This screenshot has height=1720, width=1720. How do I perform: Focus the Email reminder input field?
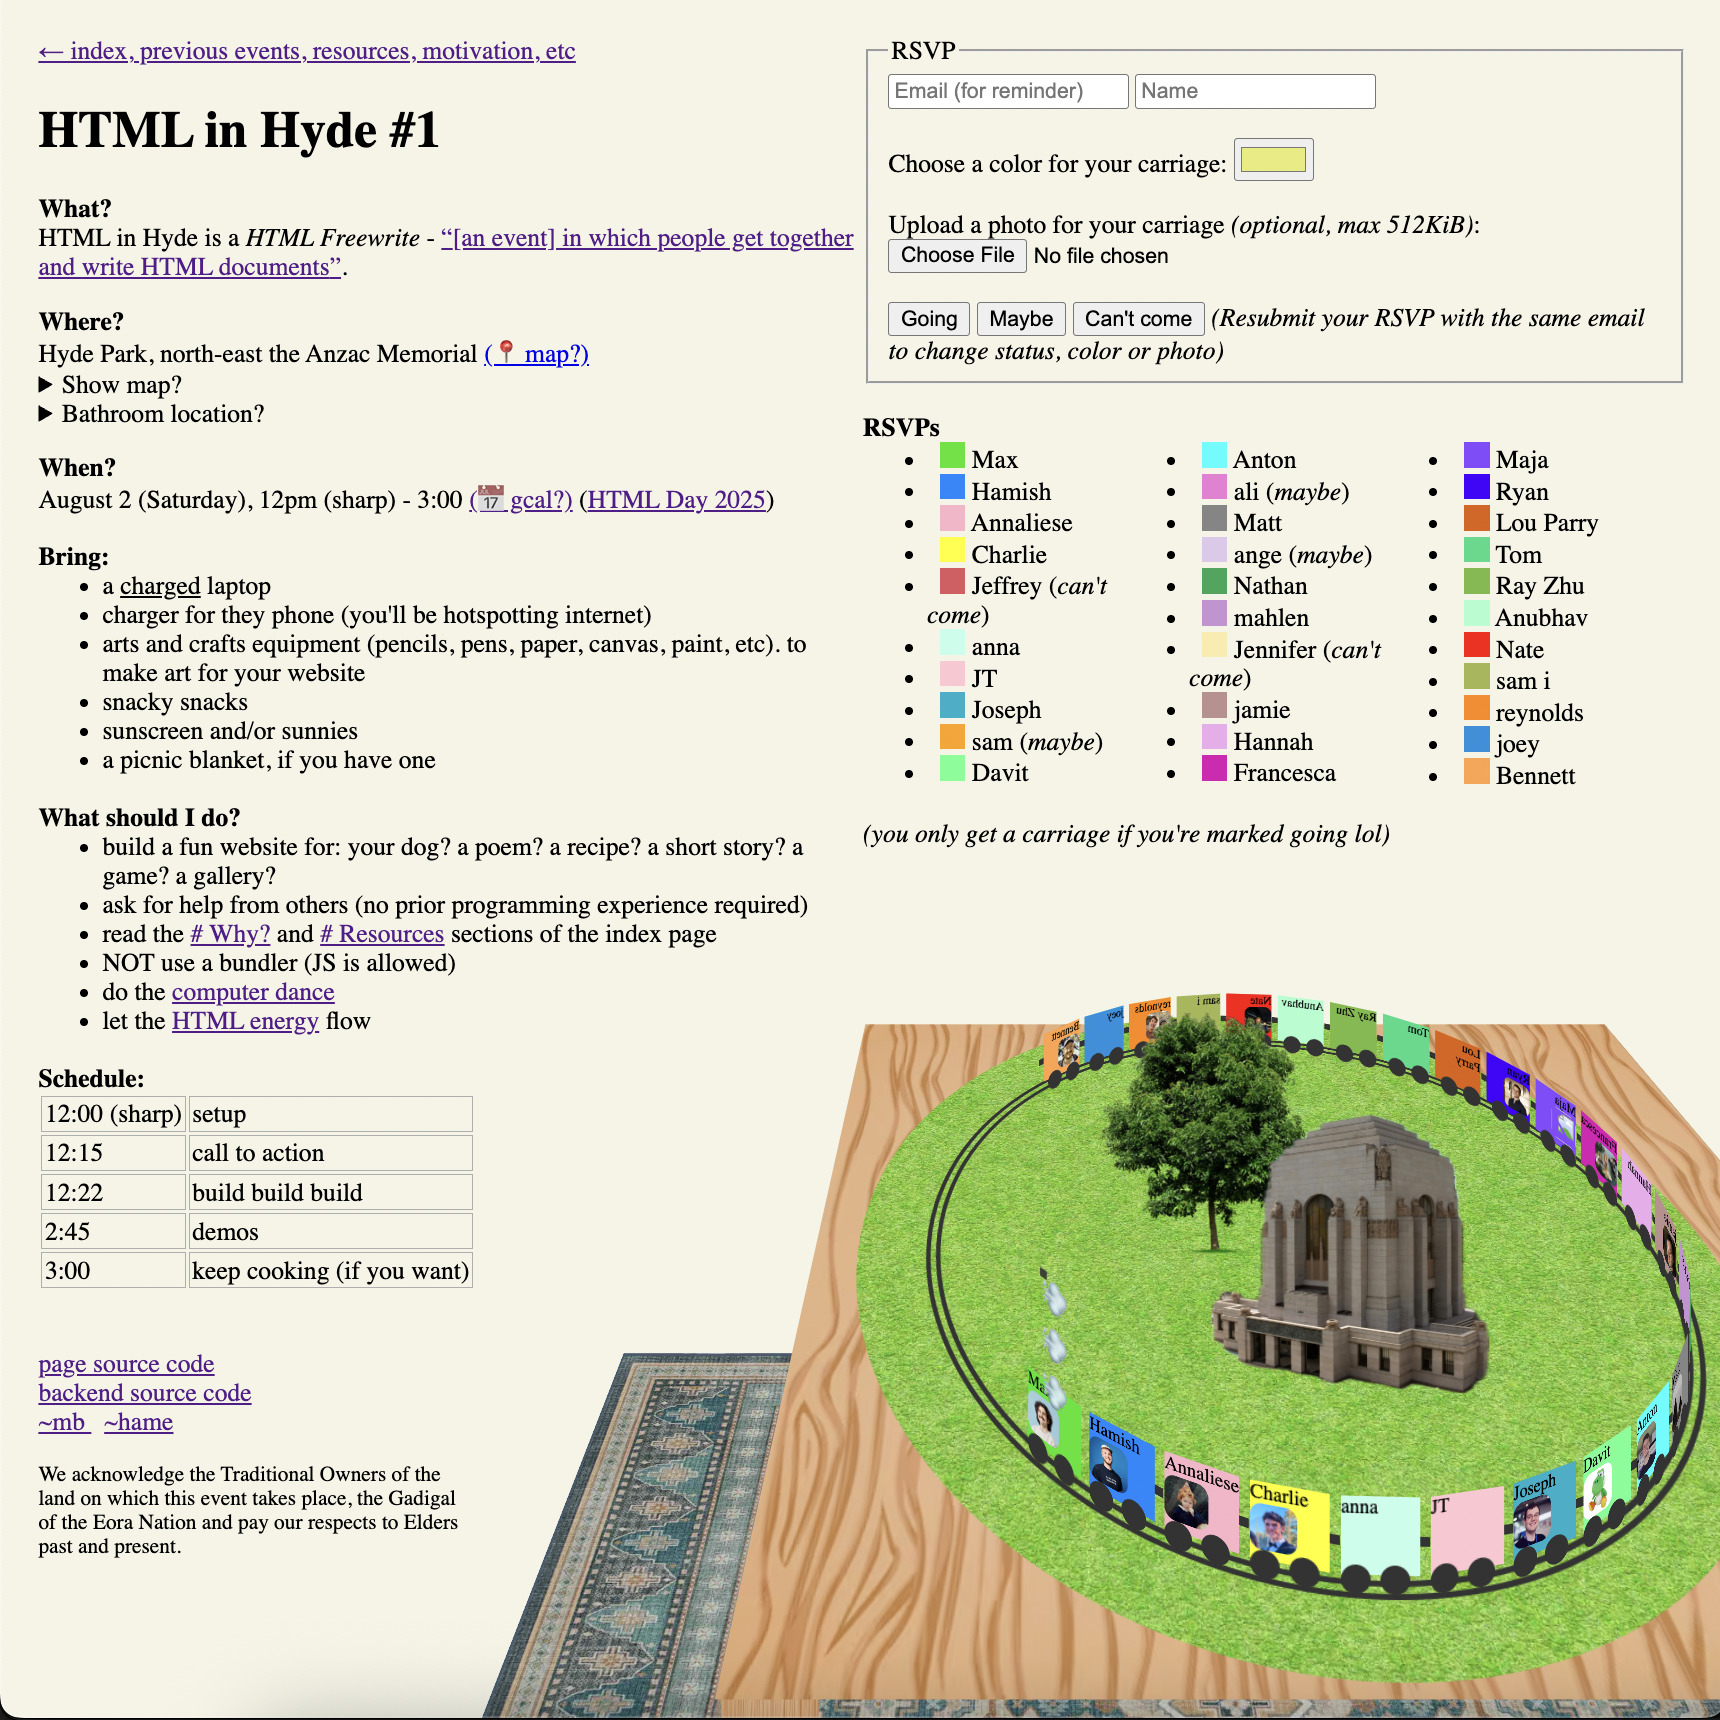(1007, 91)
